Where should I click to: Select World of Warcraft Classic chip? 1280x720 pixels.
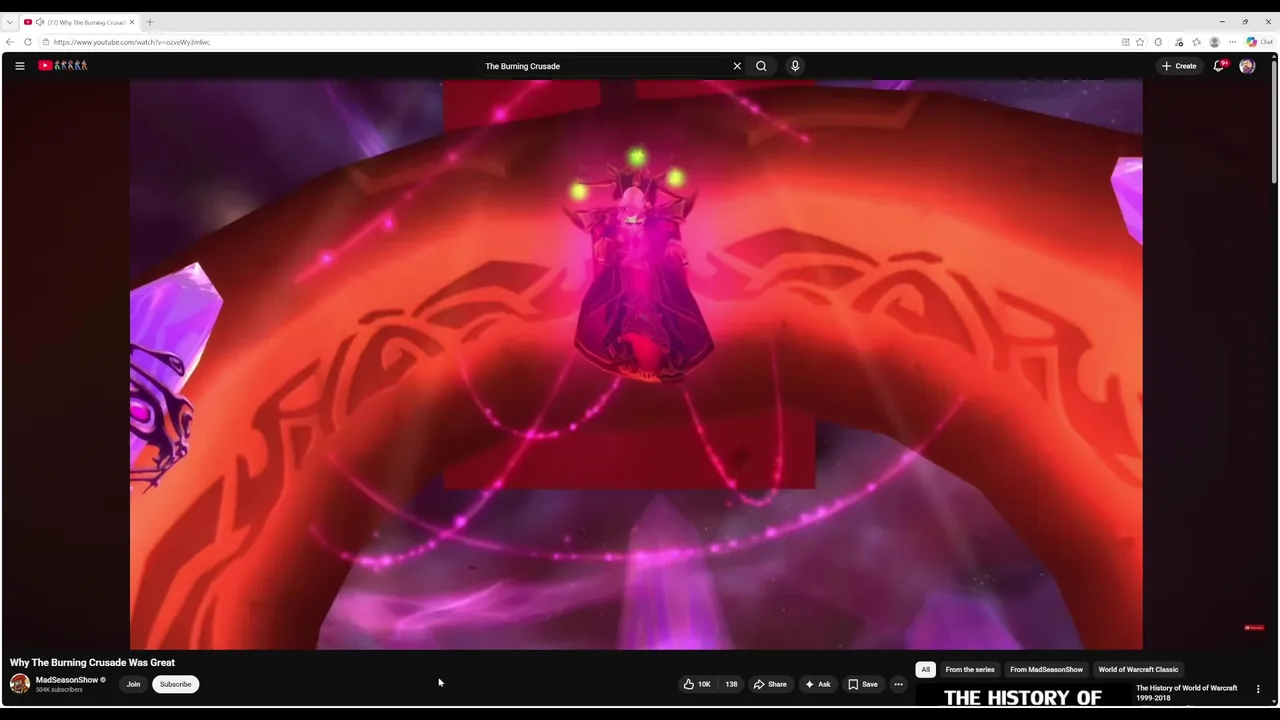tap(1138, 669)
